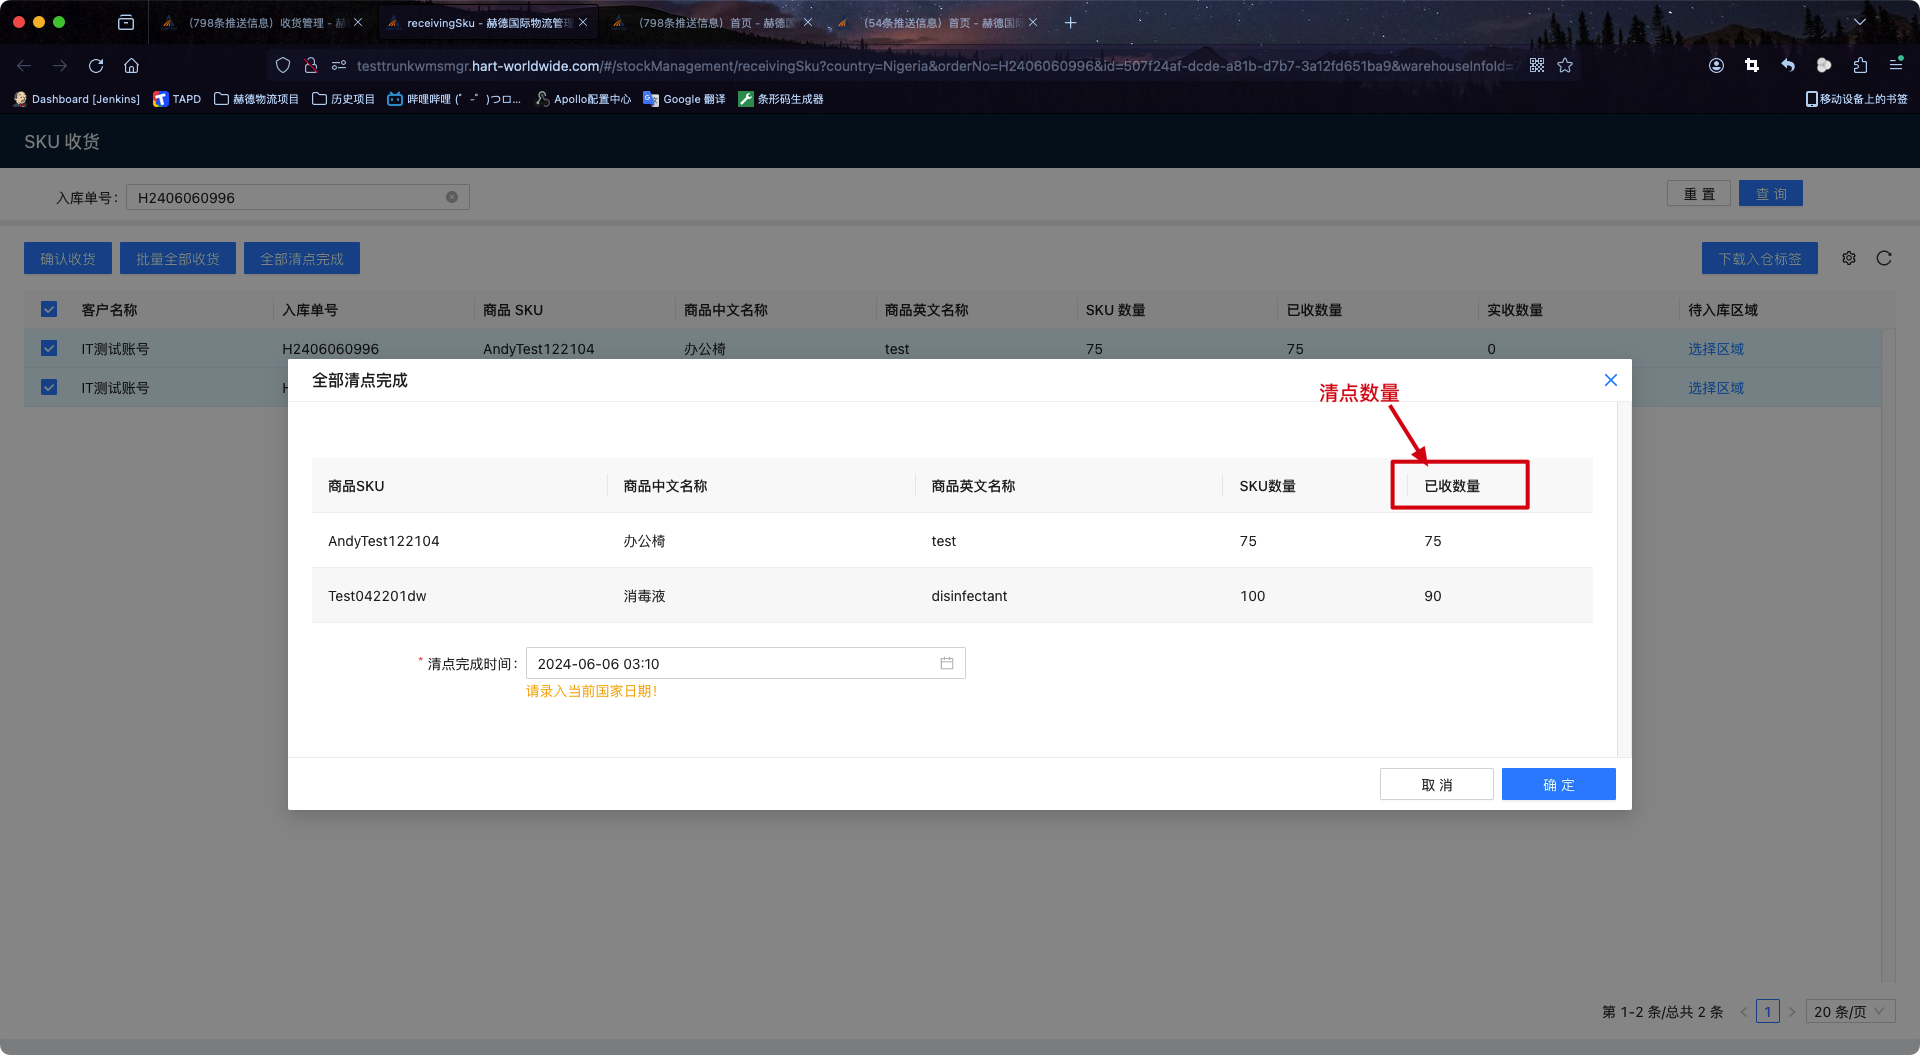The height and width of the screenshot is (1055, 1920).
Task: Toggle the select-all checkbox in table header
Action: (x=49, y=310)
